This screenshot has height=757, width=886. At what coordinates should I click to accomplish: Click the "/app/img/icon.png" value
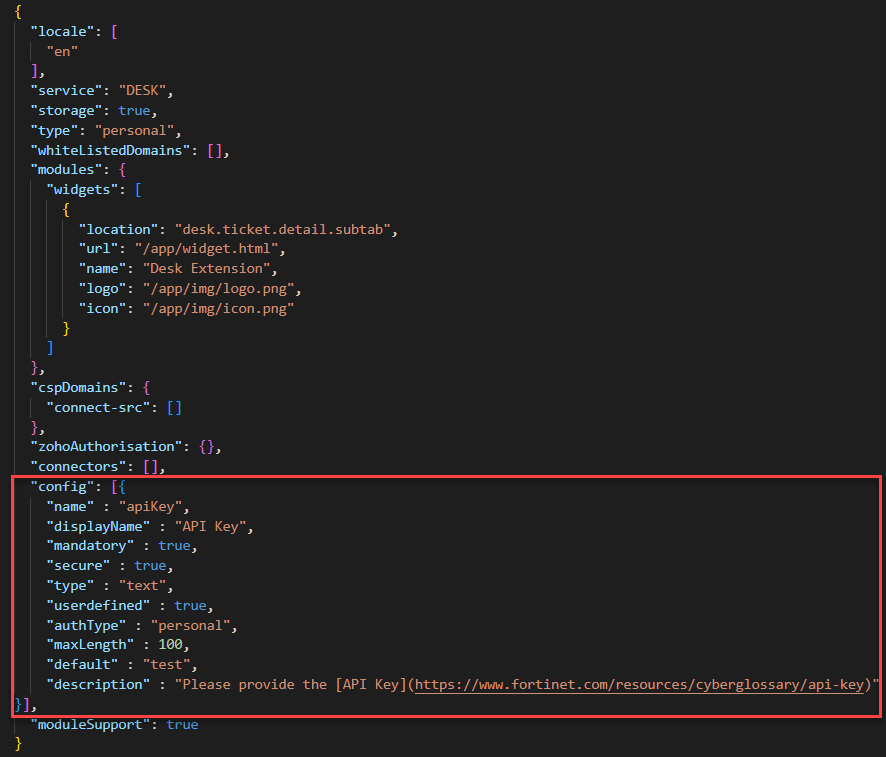click(x=218, y=308)
